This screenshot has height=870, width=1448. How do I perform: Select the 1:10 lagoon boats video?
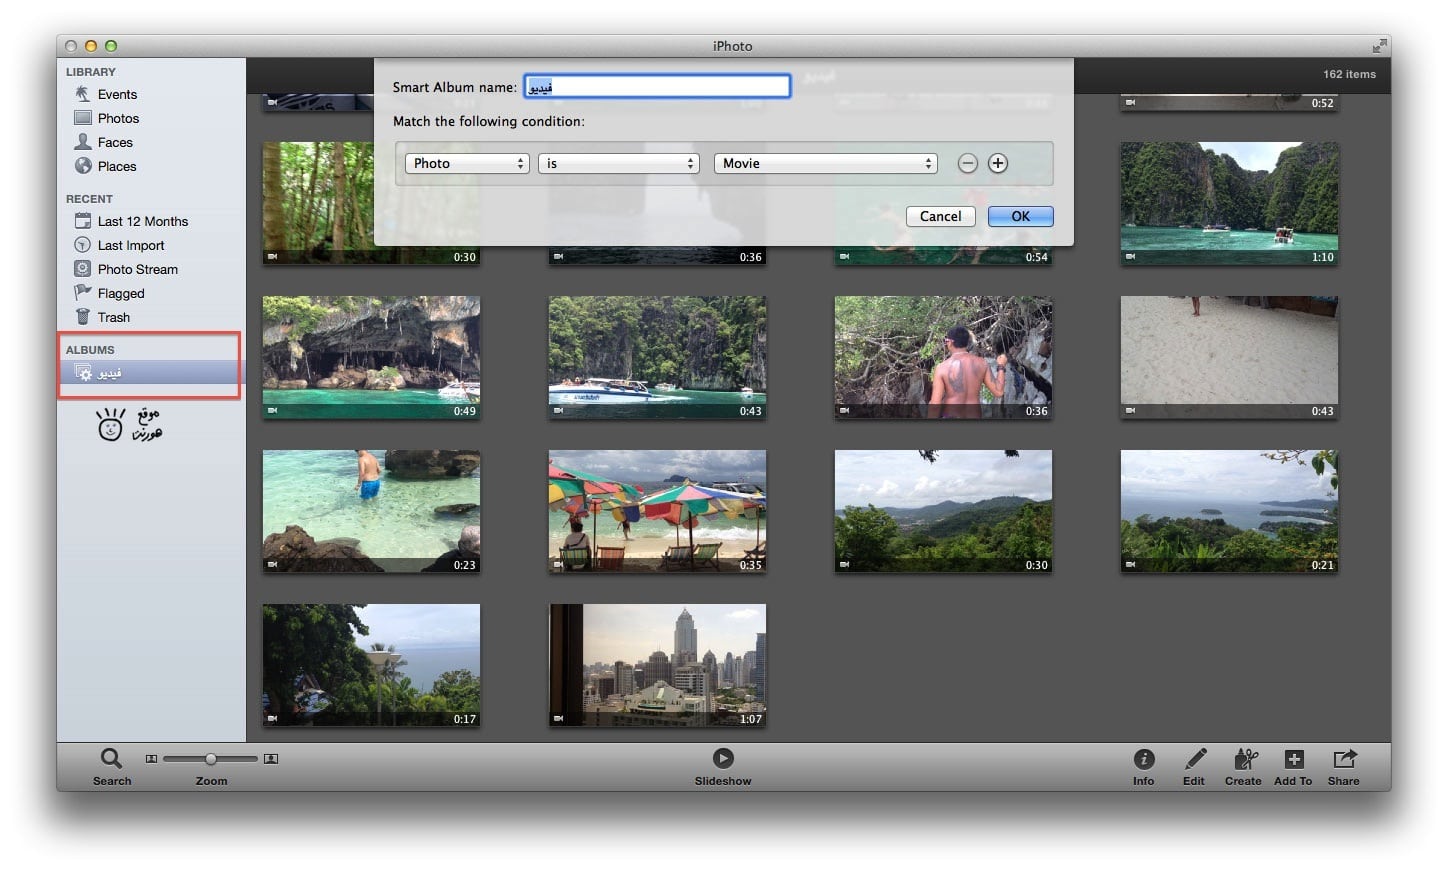pyautogui.click(x=1229, y=203)
